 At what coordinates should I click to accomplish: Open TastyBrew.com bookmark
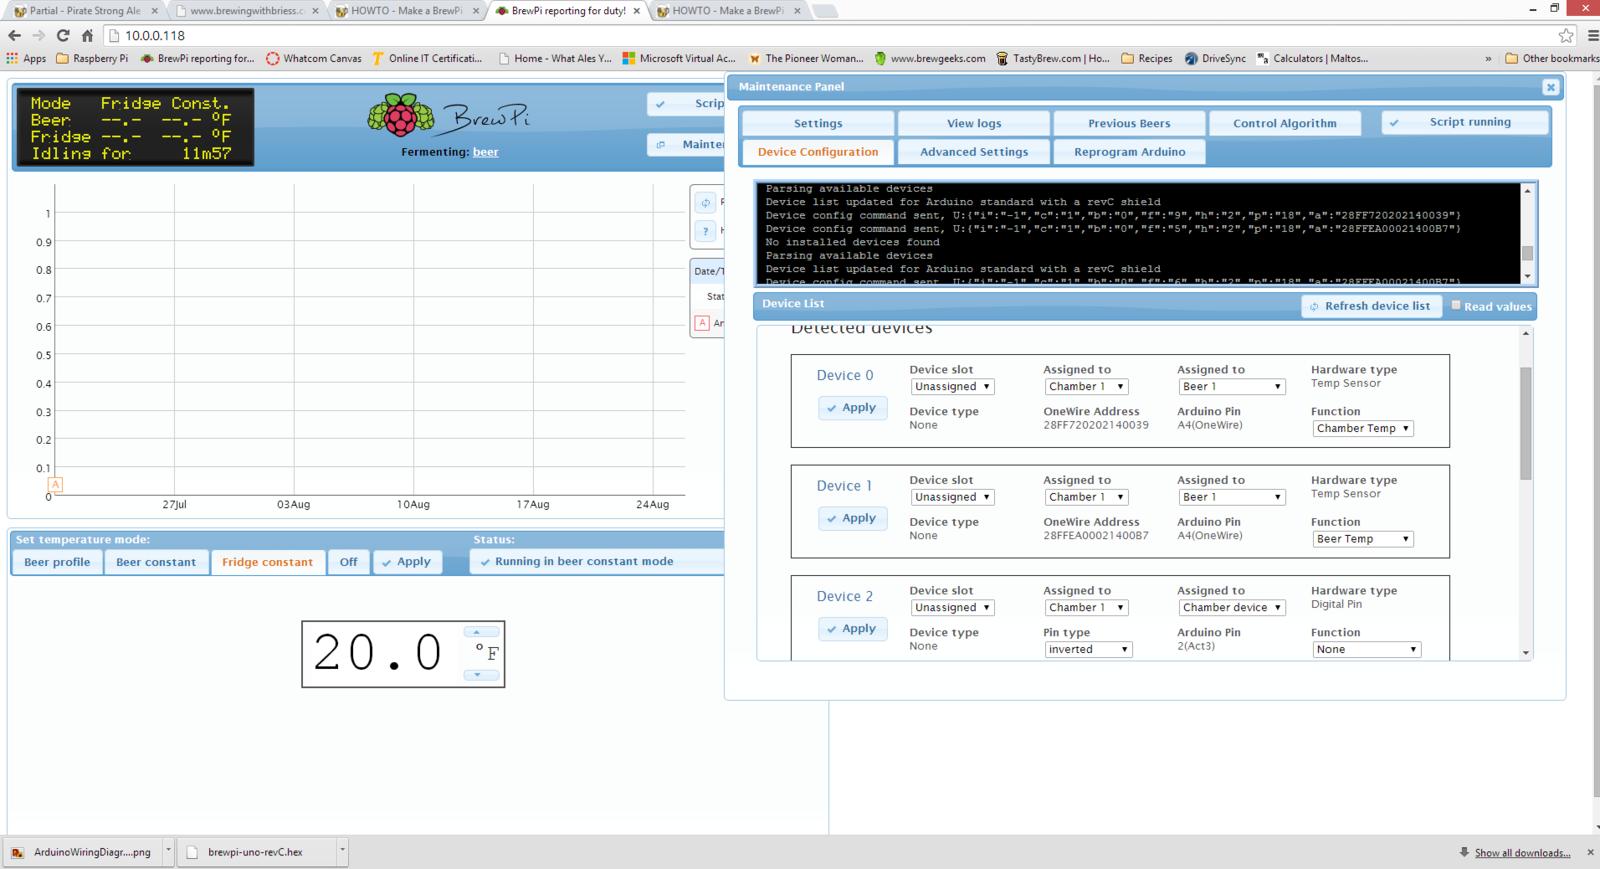tap(1053, 58)
